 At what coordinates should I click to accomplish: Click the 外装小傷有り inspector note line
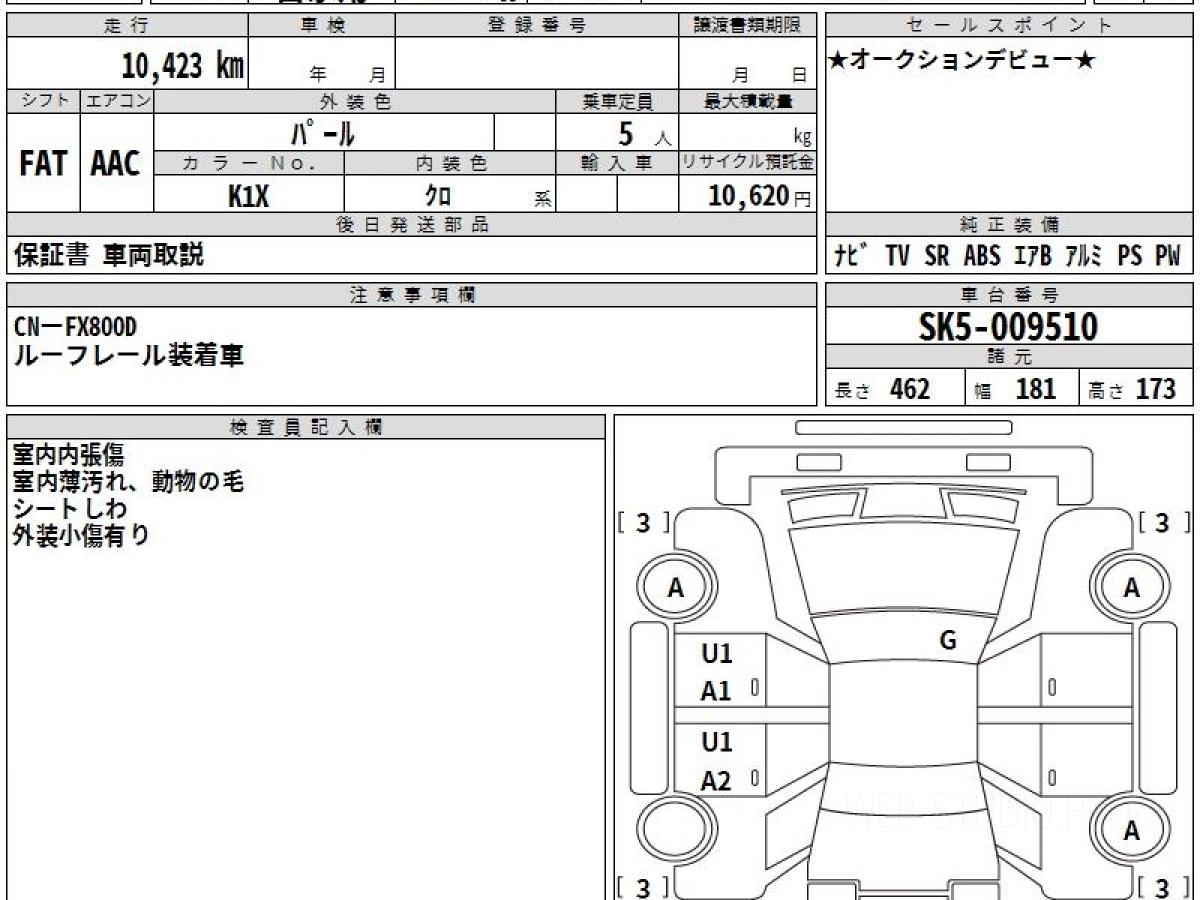(81, 535)
